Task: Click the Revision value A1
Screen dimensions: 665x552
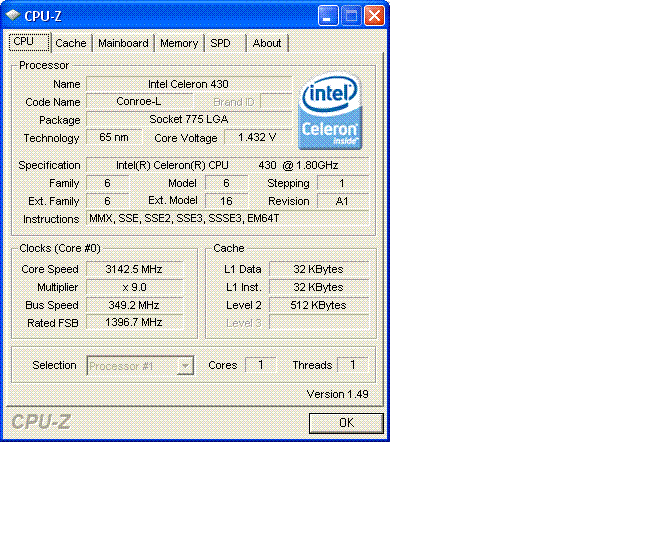Action: click(x=343, y=201)
